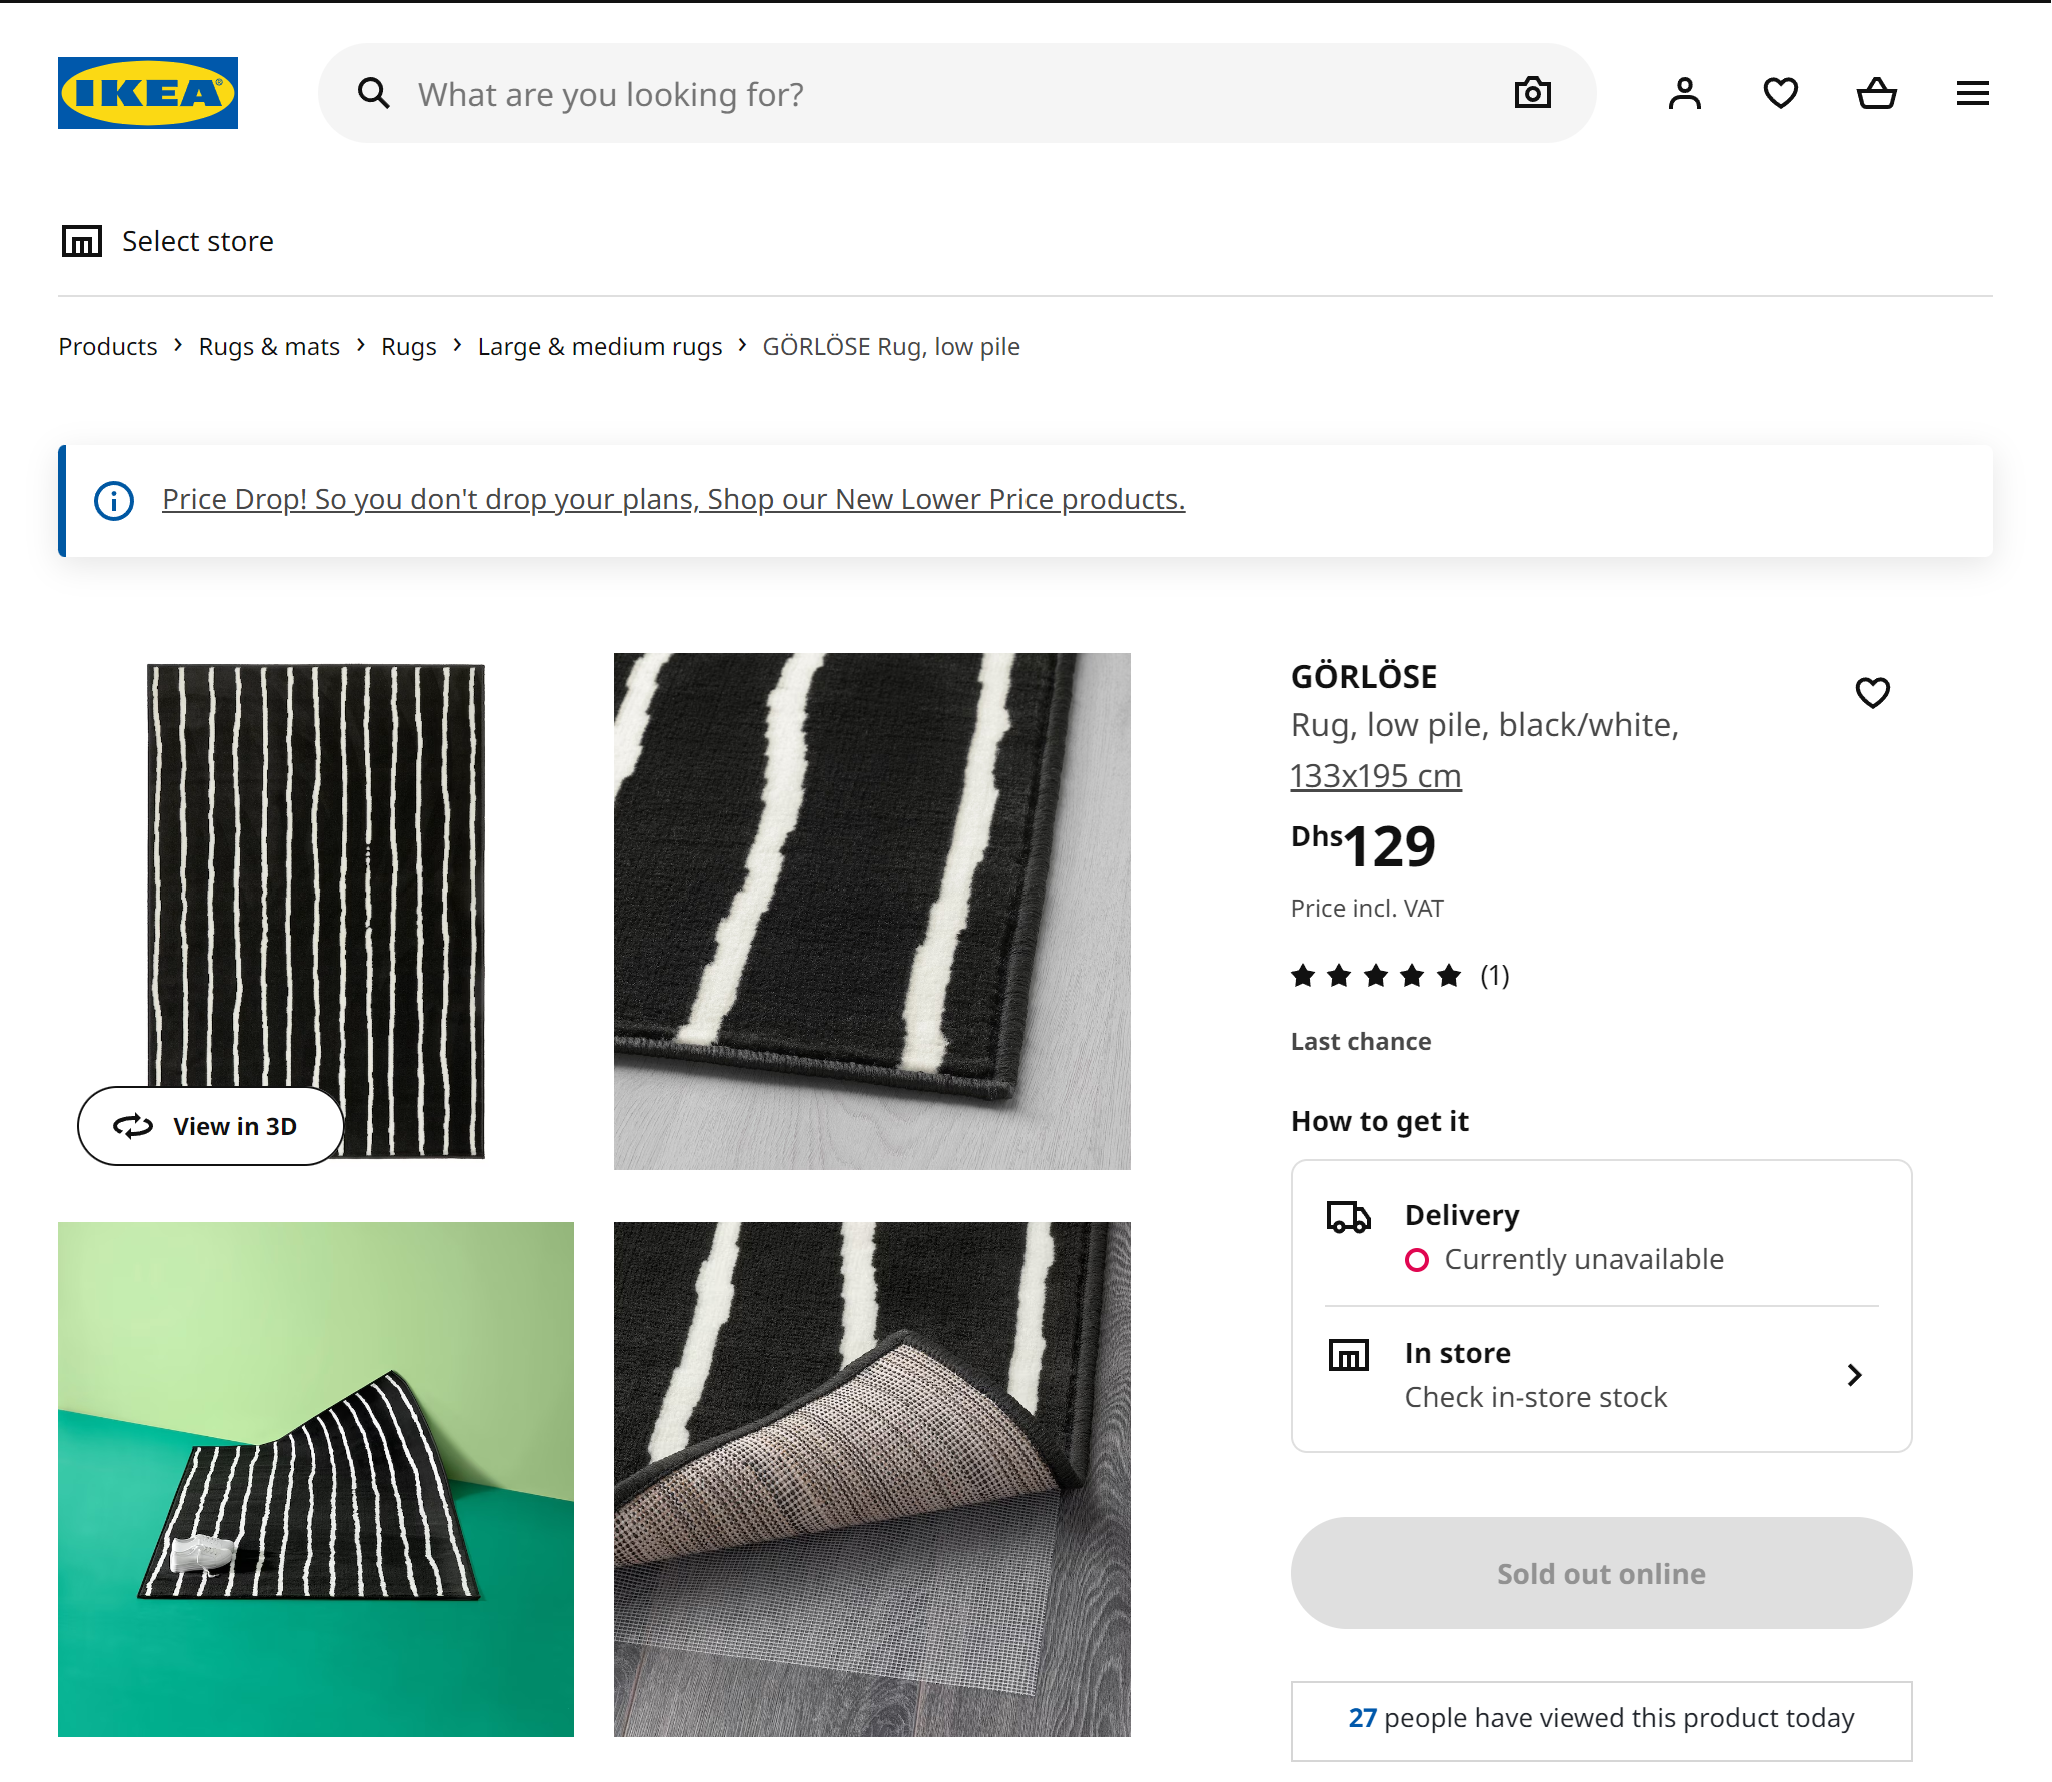
Task: Click the search magnifier icon
Action: (x=374, y=93)
